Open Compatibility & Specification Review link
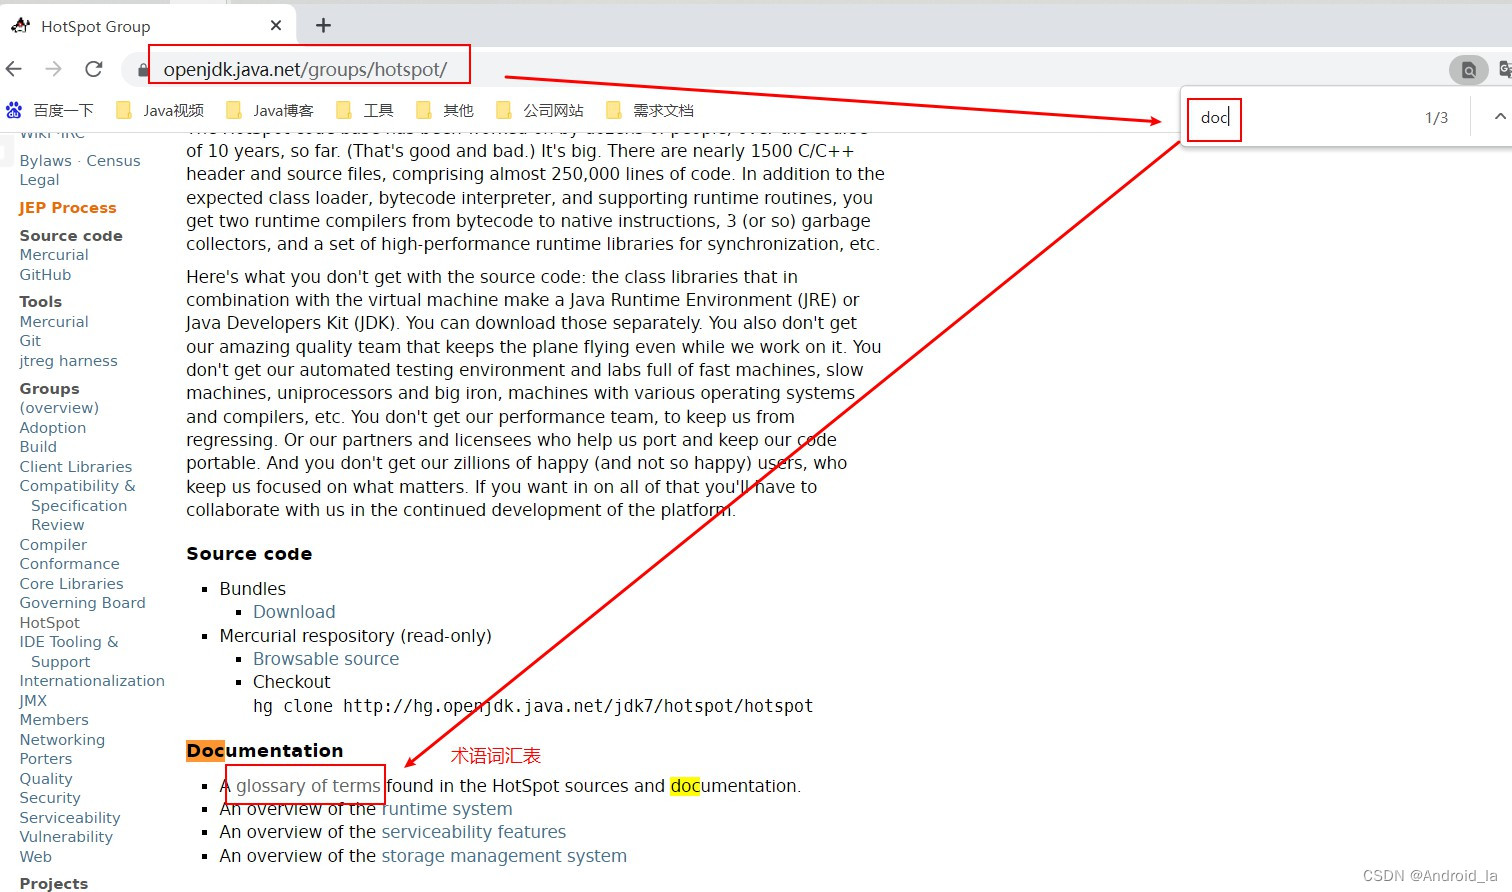 pos(77,505)
